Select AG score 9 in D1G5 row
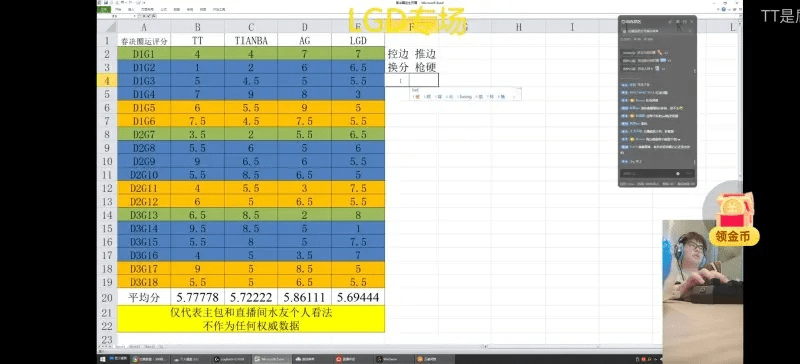This screenshot has height=364, width=800. [305, 107]
